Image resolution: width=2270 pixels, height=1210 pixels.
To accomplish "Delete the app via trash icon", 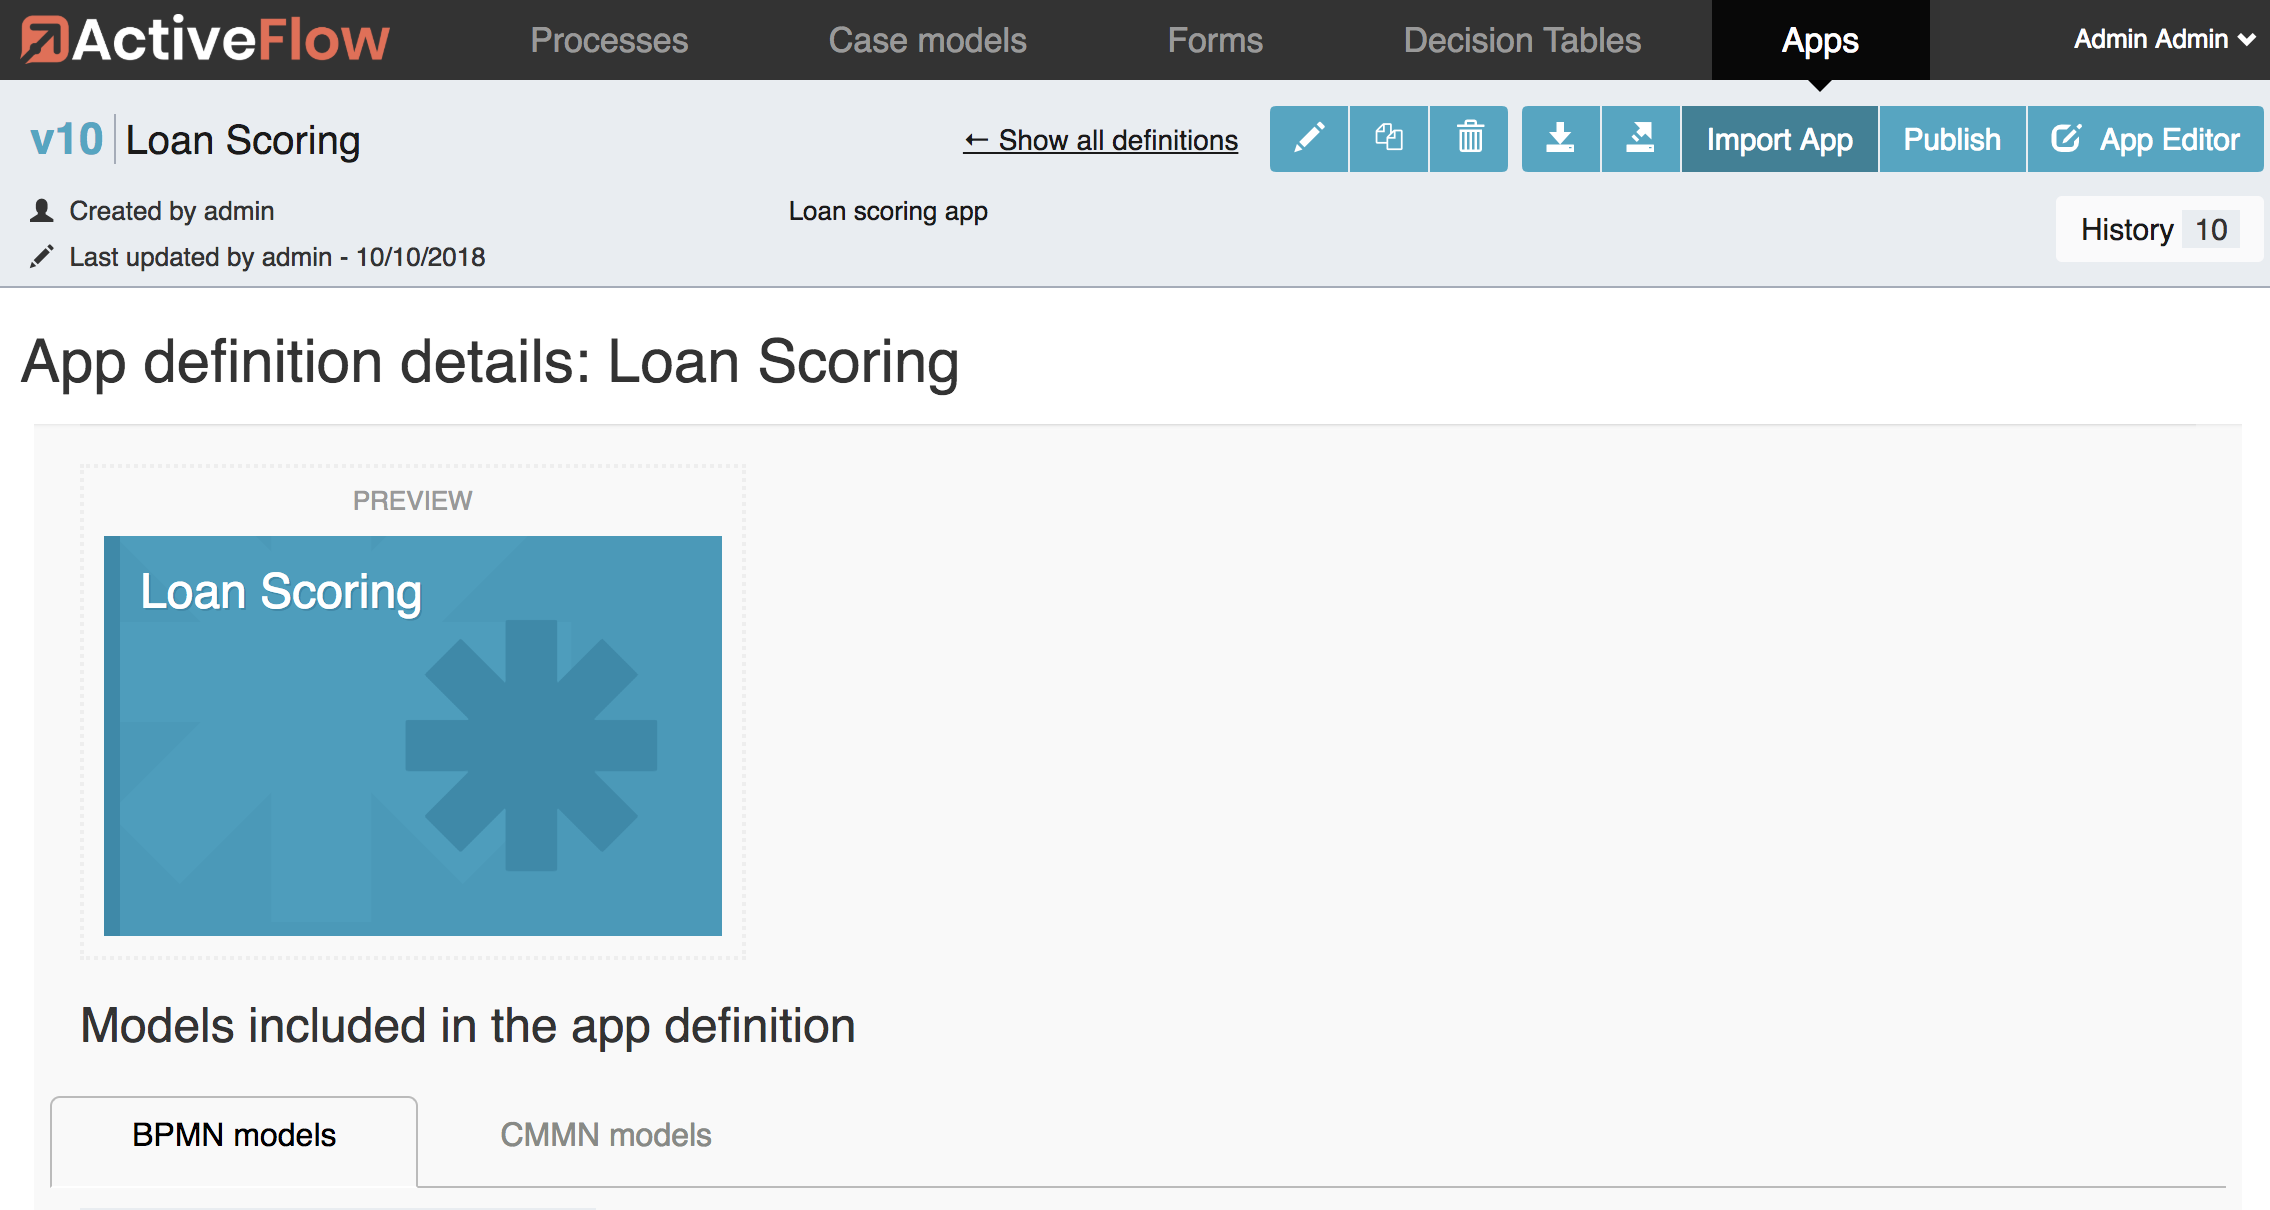I will coord(1469,139).
